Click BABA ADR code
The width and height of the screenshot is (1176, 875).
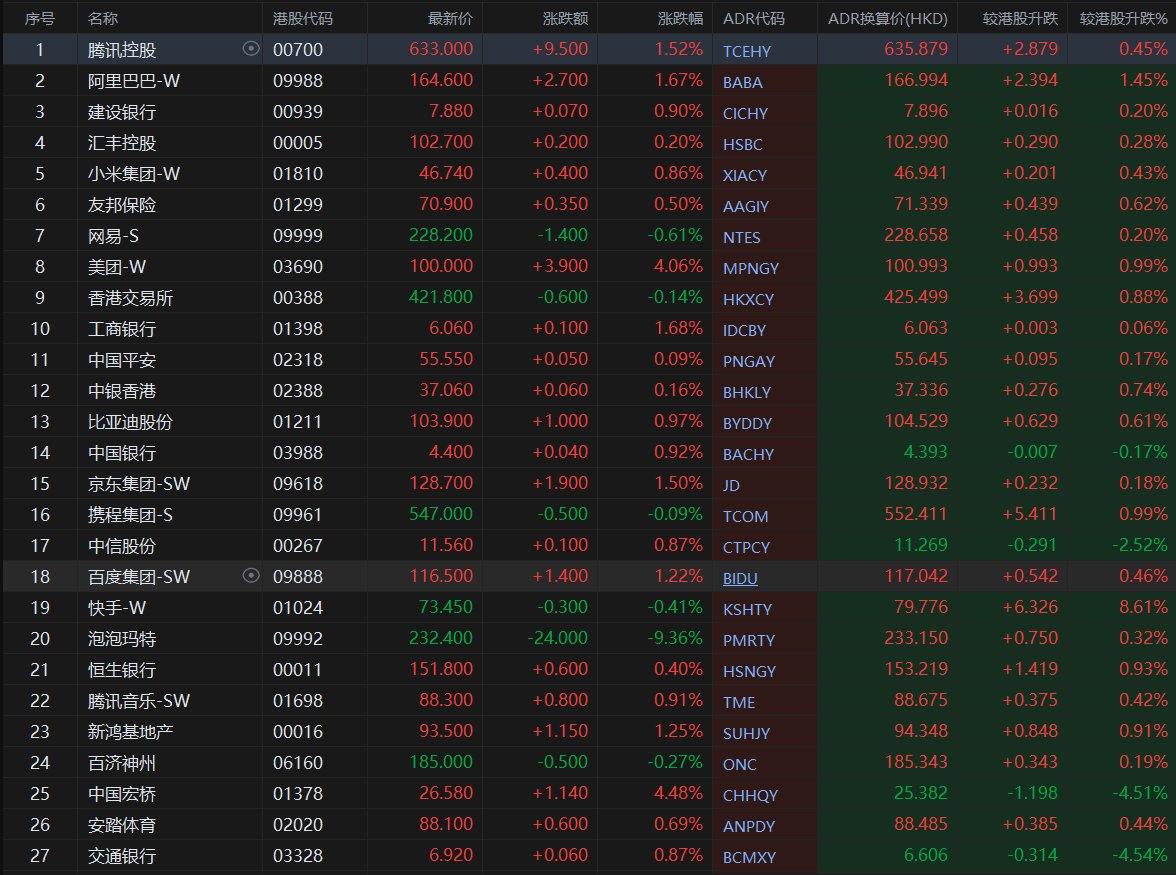(x=743, y=82)
